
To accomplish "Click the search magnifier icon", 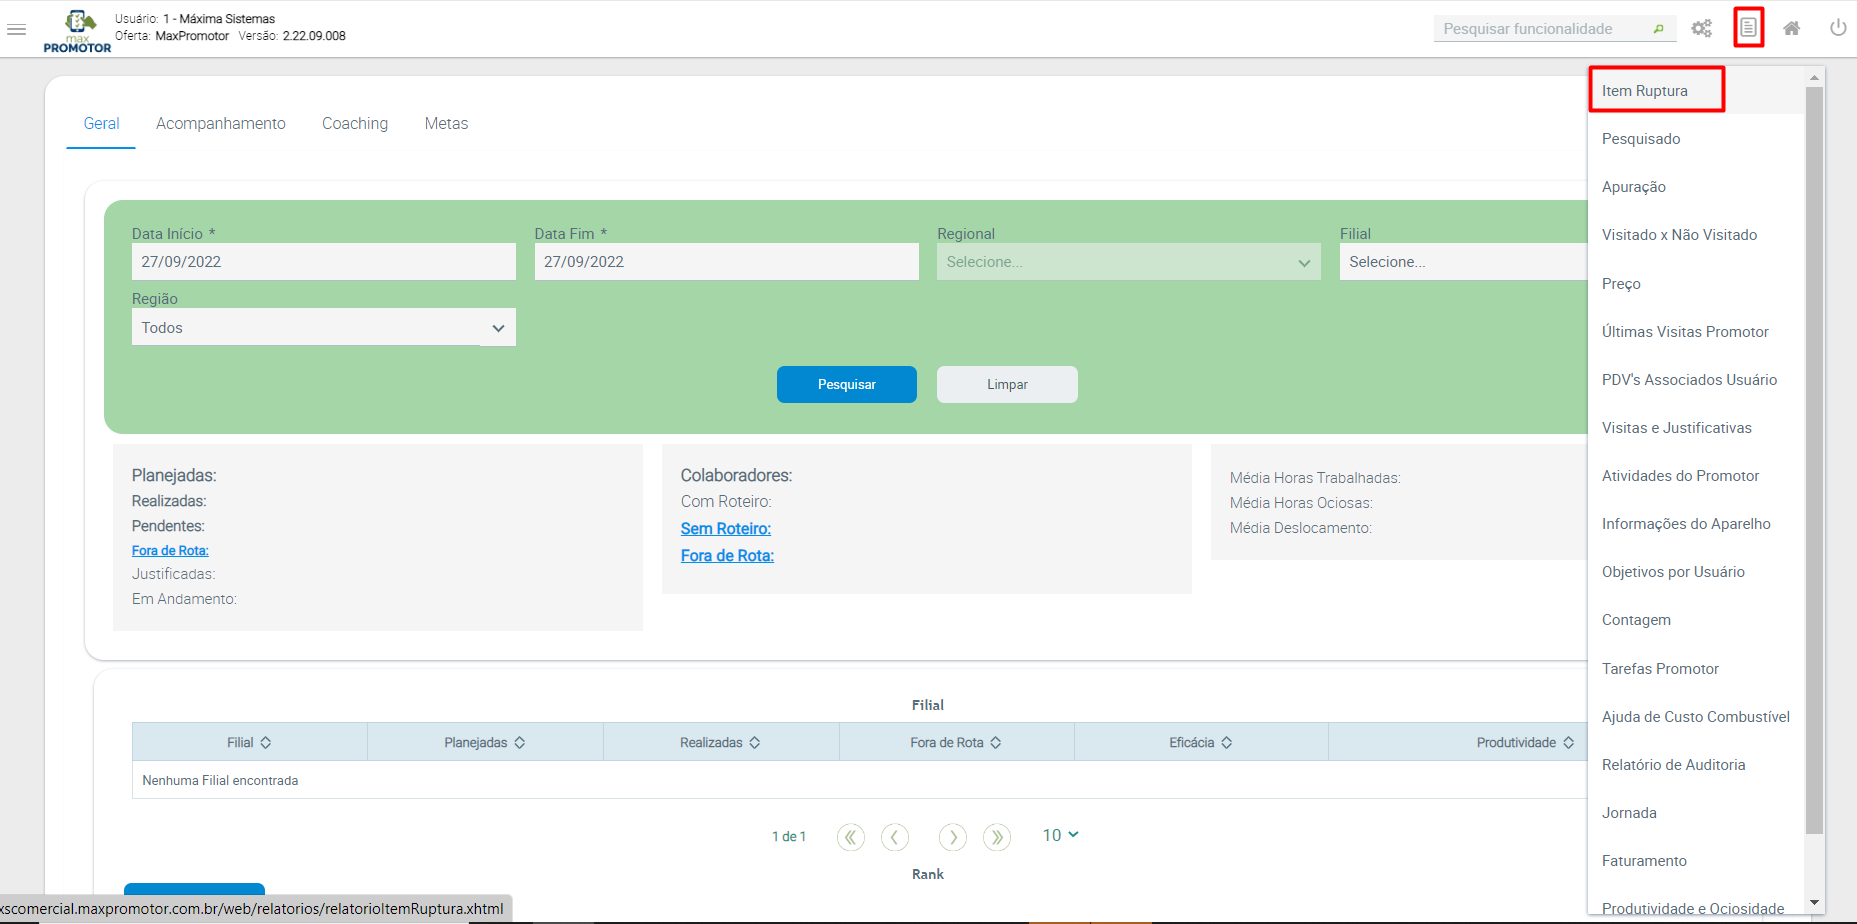I will coord(1658,29).
